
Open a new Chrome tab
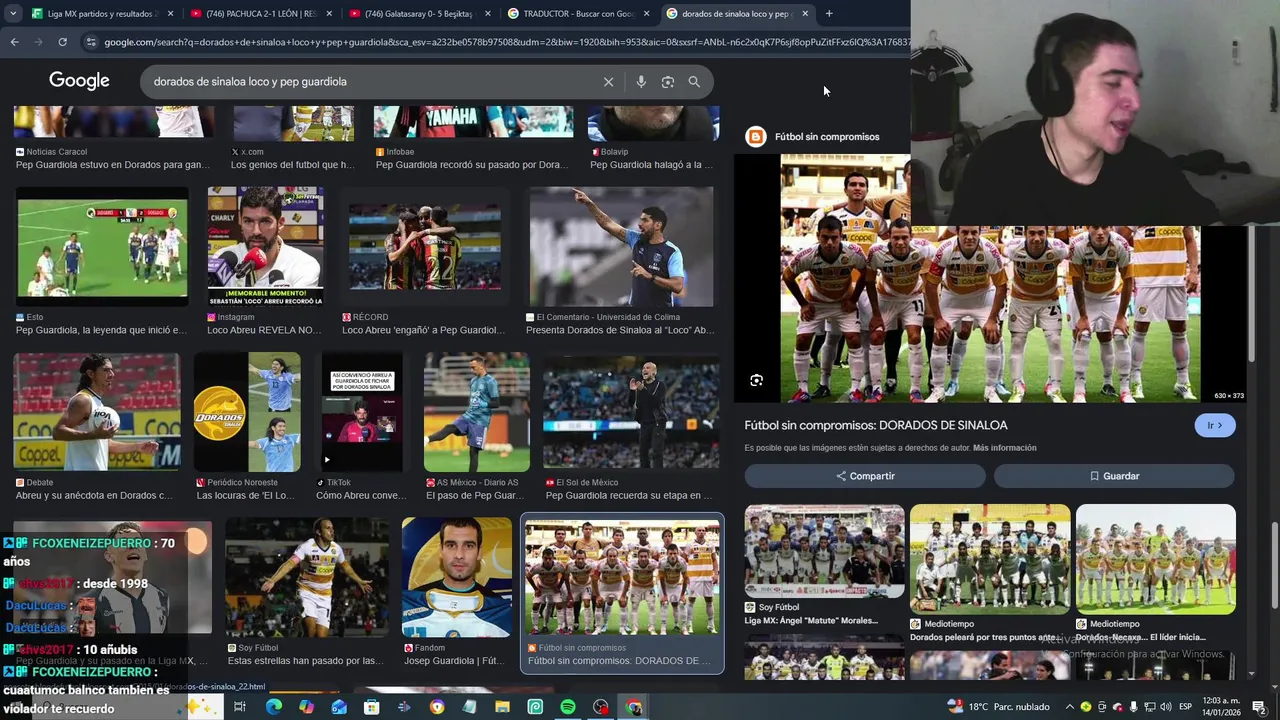pyautogui.click(x=828, y=14)
